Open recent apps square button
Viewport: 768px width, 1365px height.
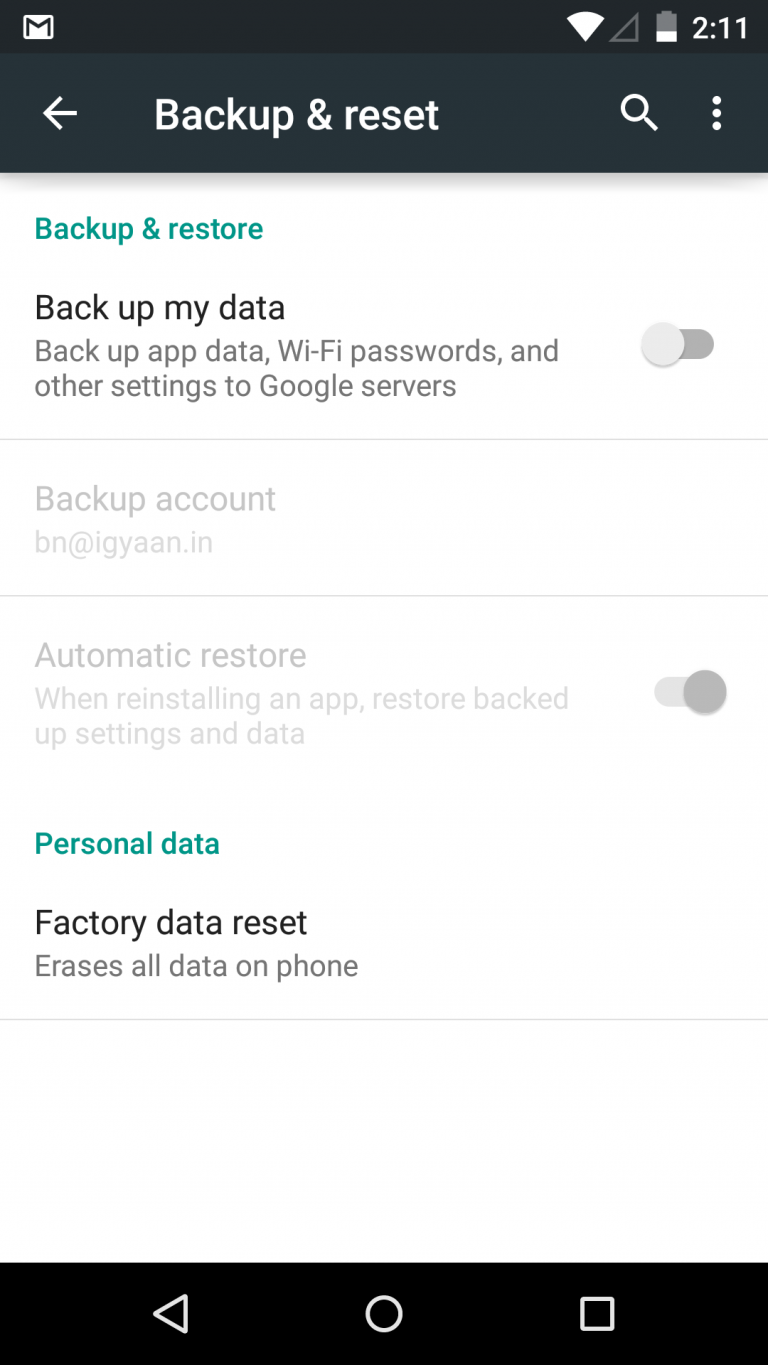(x=597, y=1313)
